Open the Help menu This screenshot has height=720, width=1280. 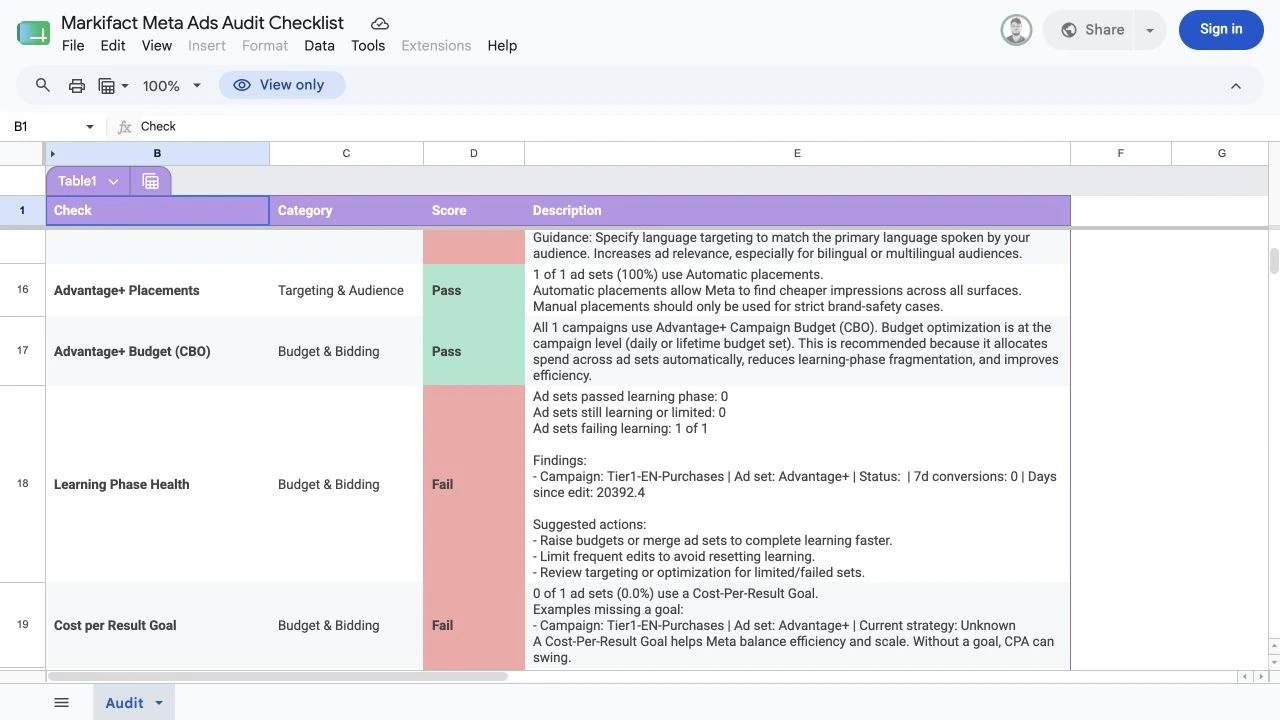(502, 46)
